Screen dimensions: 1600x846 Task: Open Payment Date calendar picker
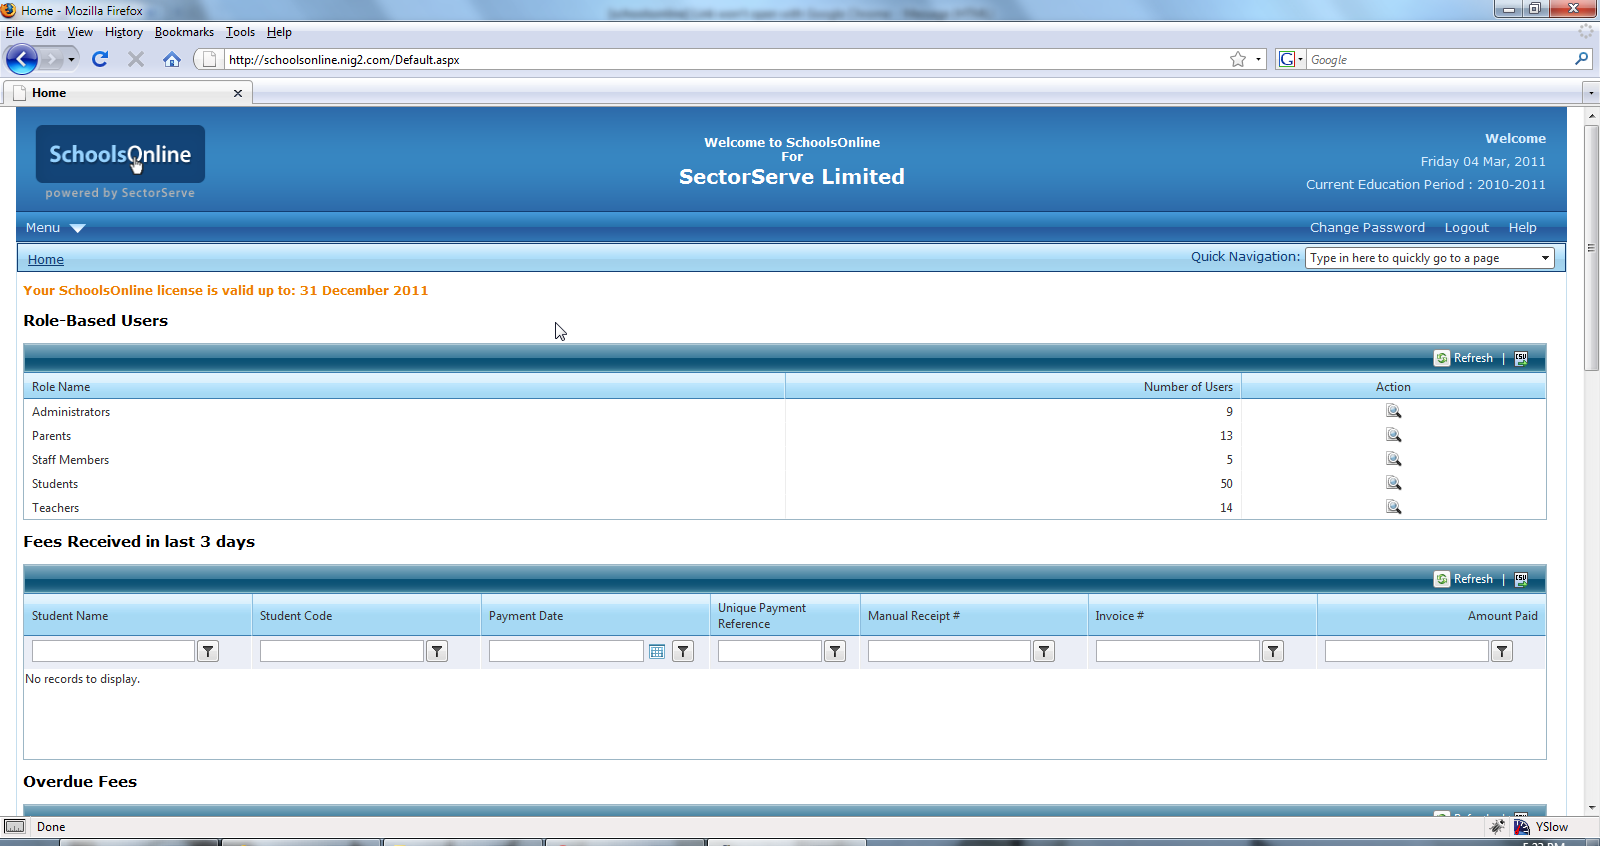657,651
